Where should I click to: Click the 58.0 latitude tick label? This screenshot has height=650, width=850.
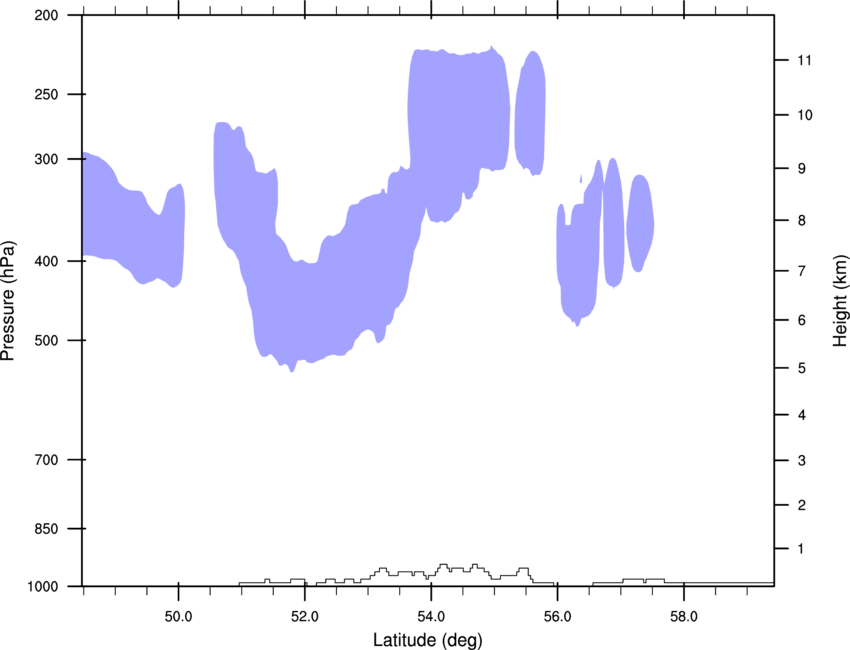coord(684,617)
